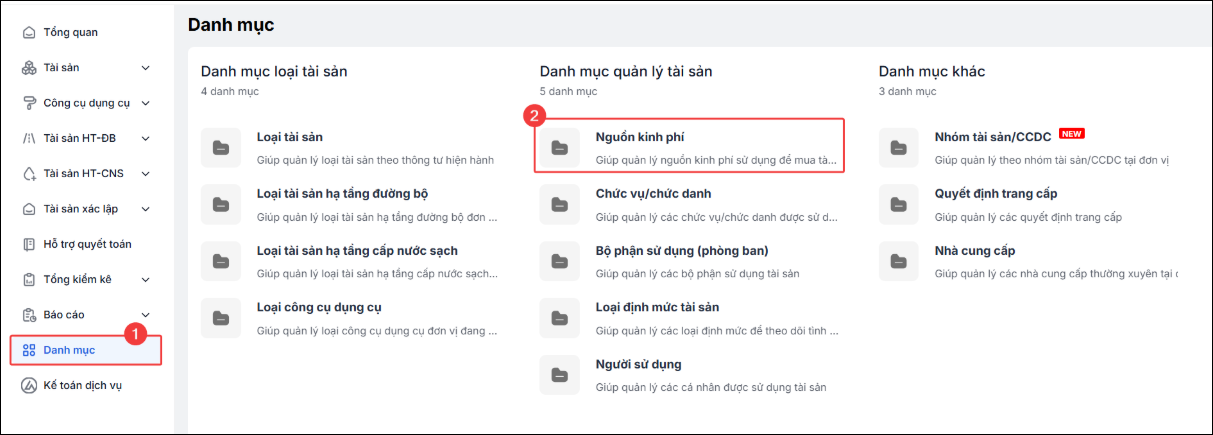Click the Tài sản HT-ĐB road icon
This screenshot has height=435, width=1213.
coord(29,138)
